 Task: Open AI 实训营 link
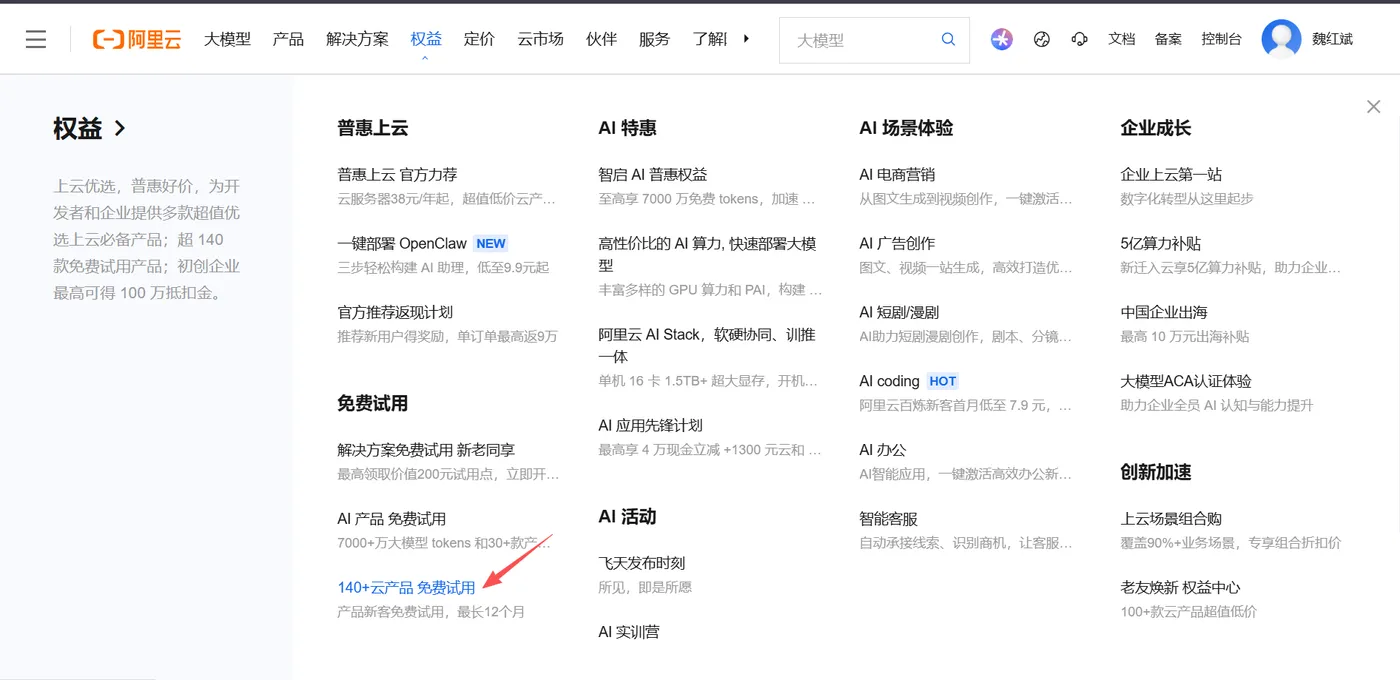pyautogui.click(x=628, y=632)
